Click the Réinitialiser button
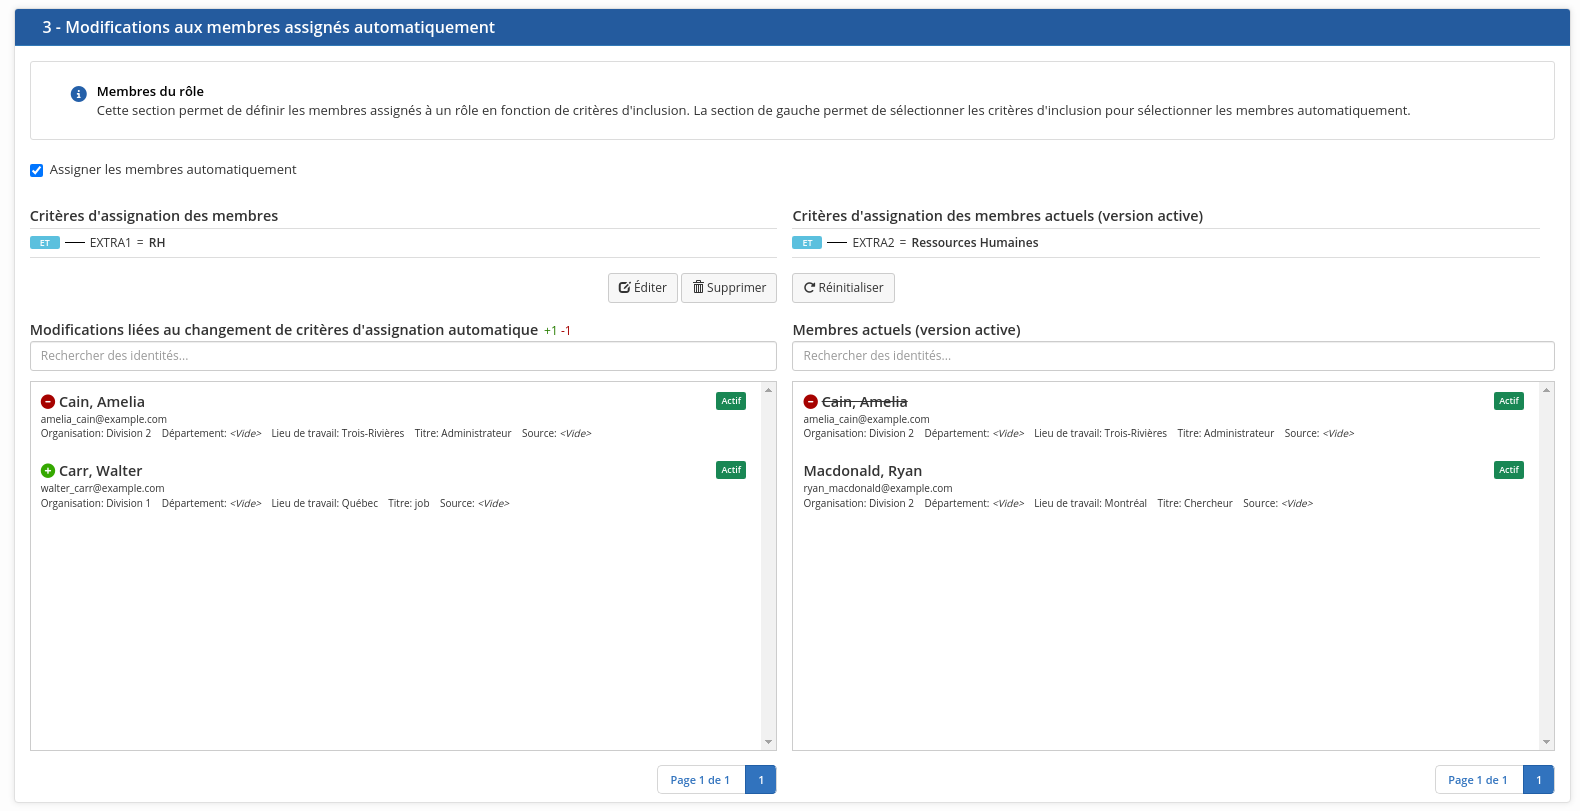This screenshot has width=1580, height=811. point(843,288)
